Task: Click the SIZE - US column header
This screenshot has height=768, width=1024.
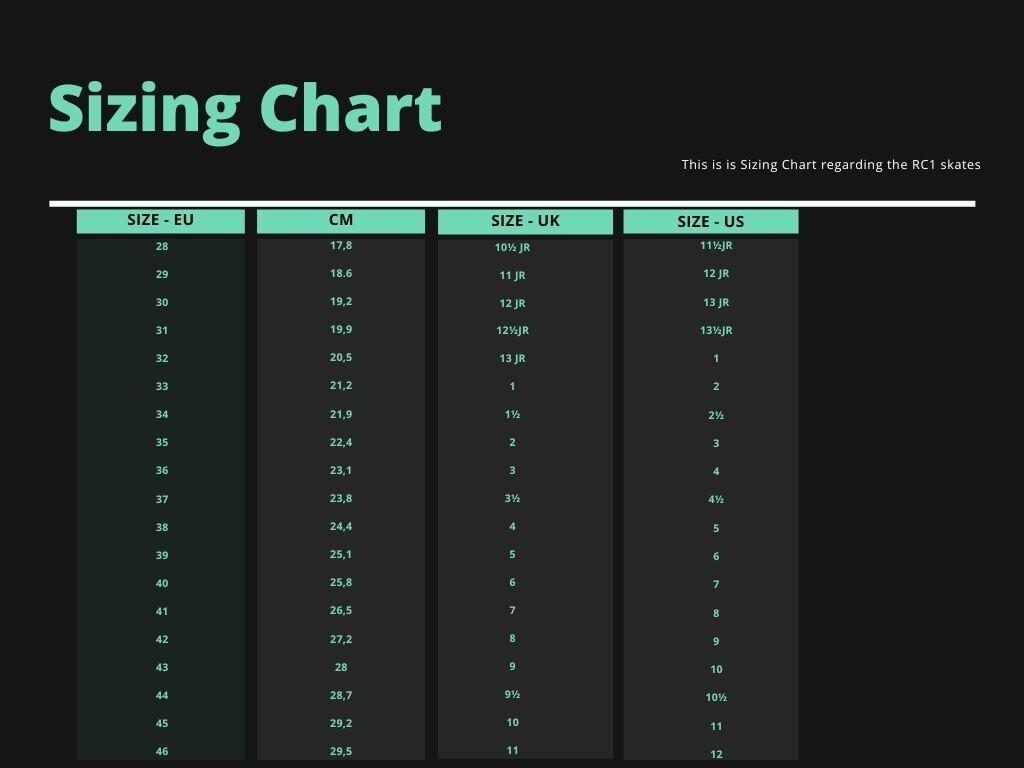Action: (x=710, y=222)
